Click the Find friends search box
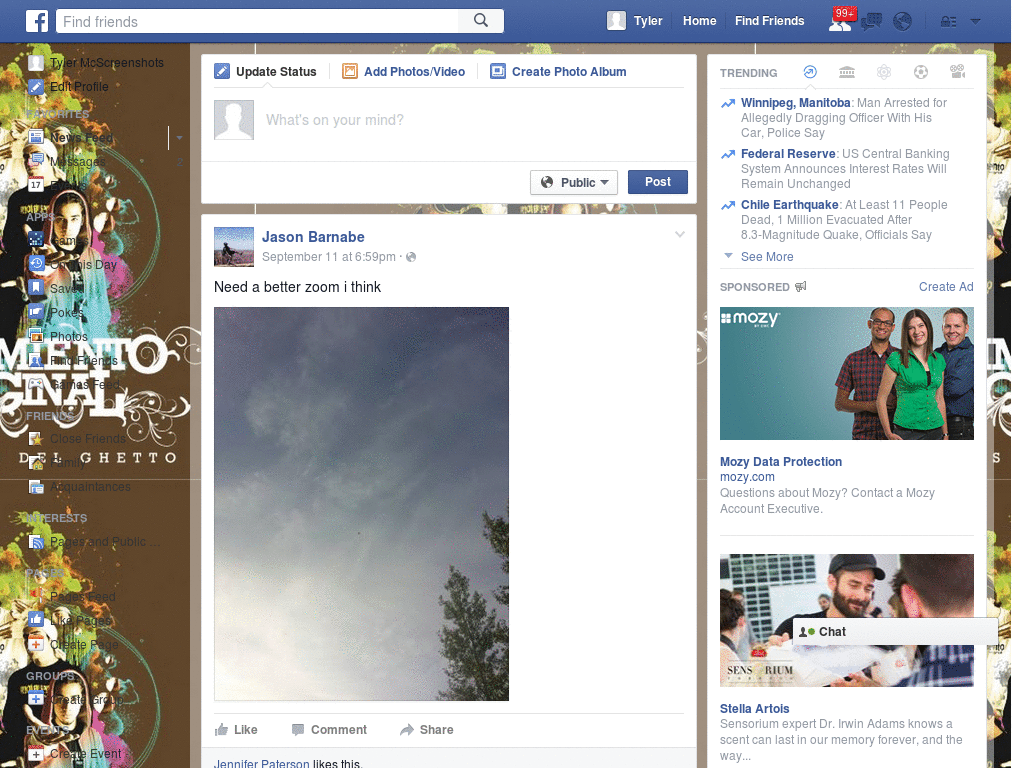 pyautogui.click(x=257, y=22)
